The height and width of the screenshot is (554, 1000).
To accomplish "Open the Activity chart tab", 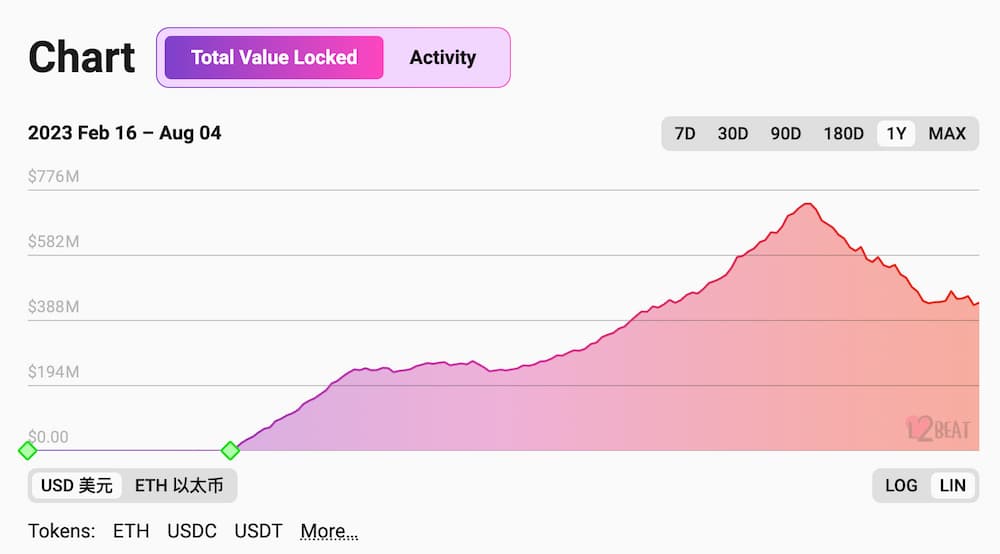I will coord(442,57).
